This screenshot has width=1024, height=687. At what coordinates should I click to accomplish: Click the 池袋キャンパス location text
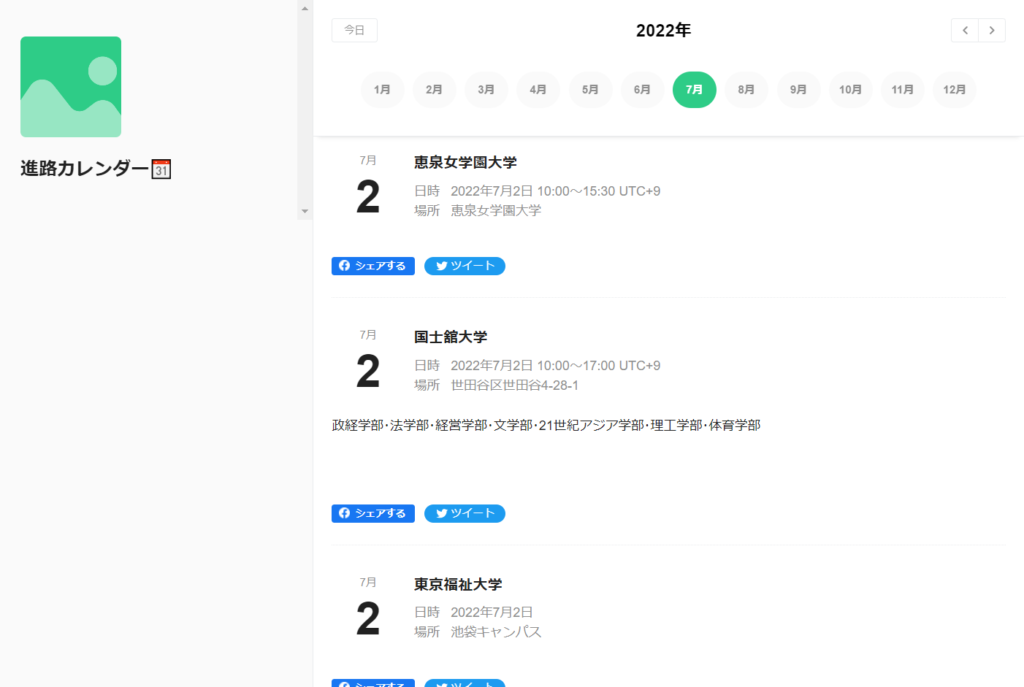(x=496, y=632)
